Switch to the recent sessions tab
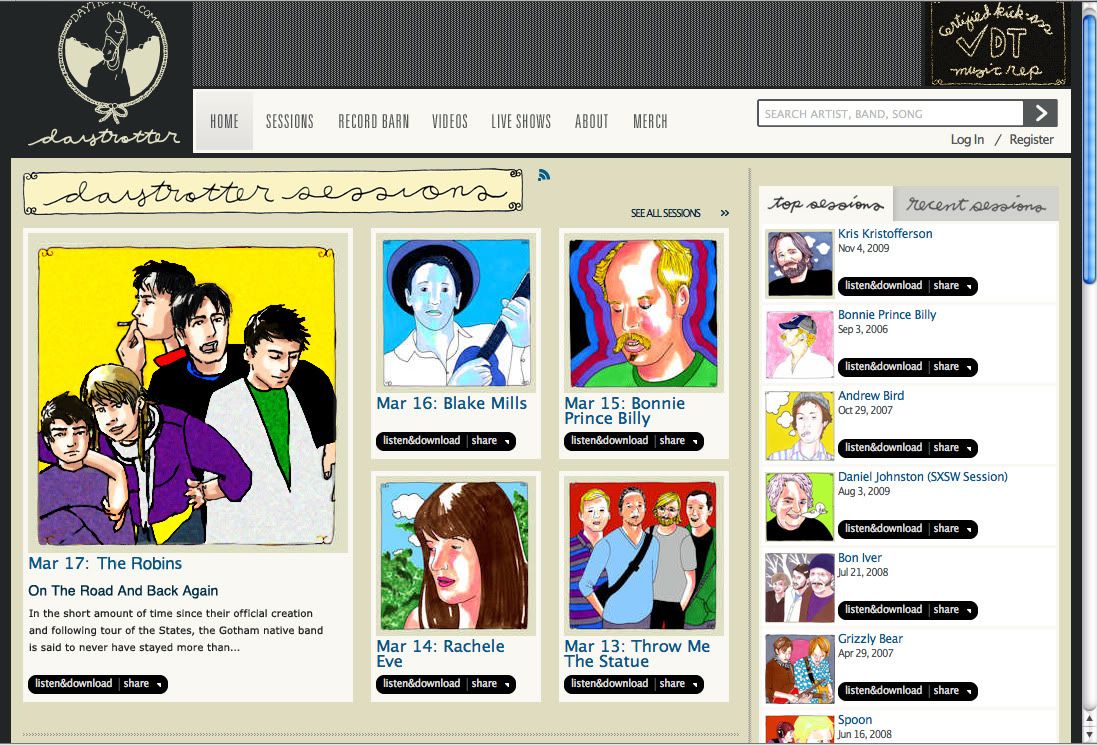This screenshot has width=1097, height=745. [x=976, y=204]
